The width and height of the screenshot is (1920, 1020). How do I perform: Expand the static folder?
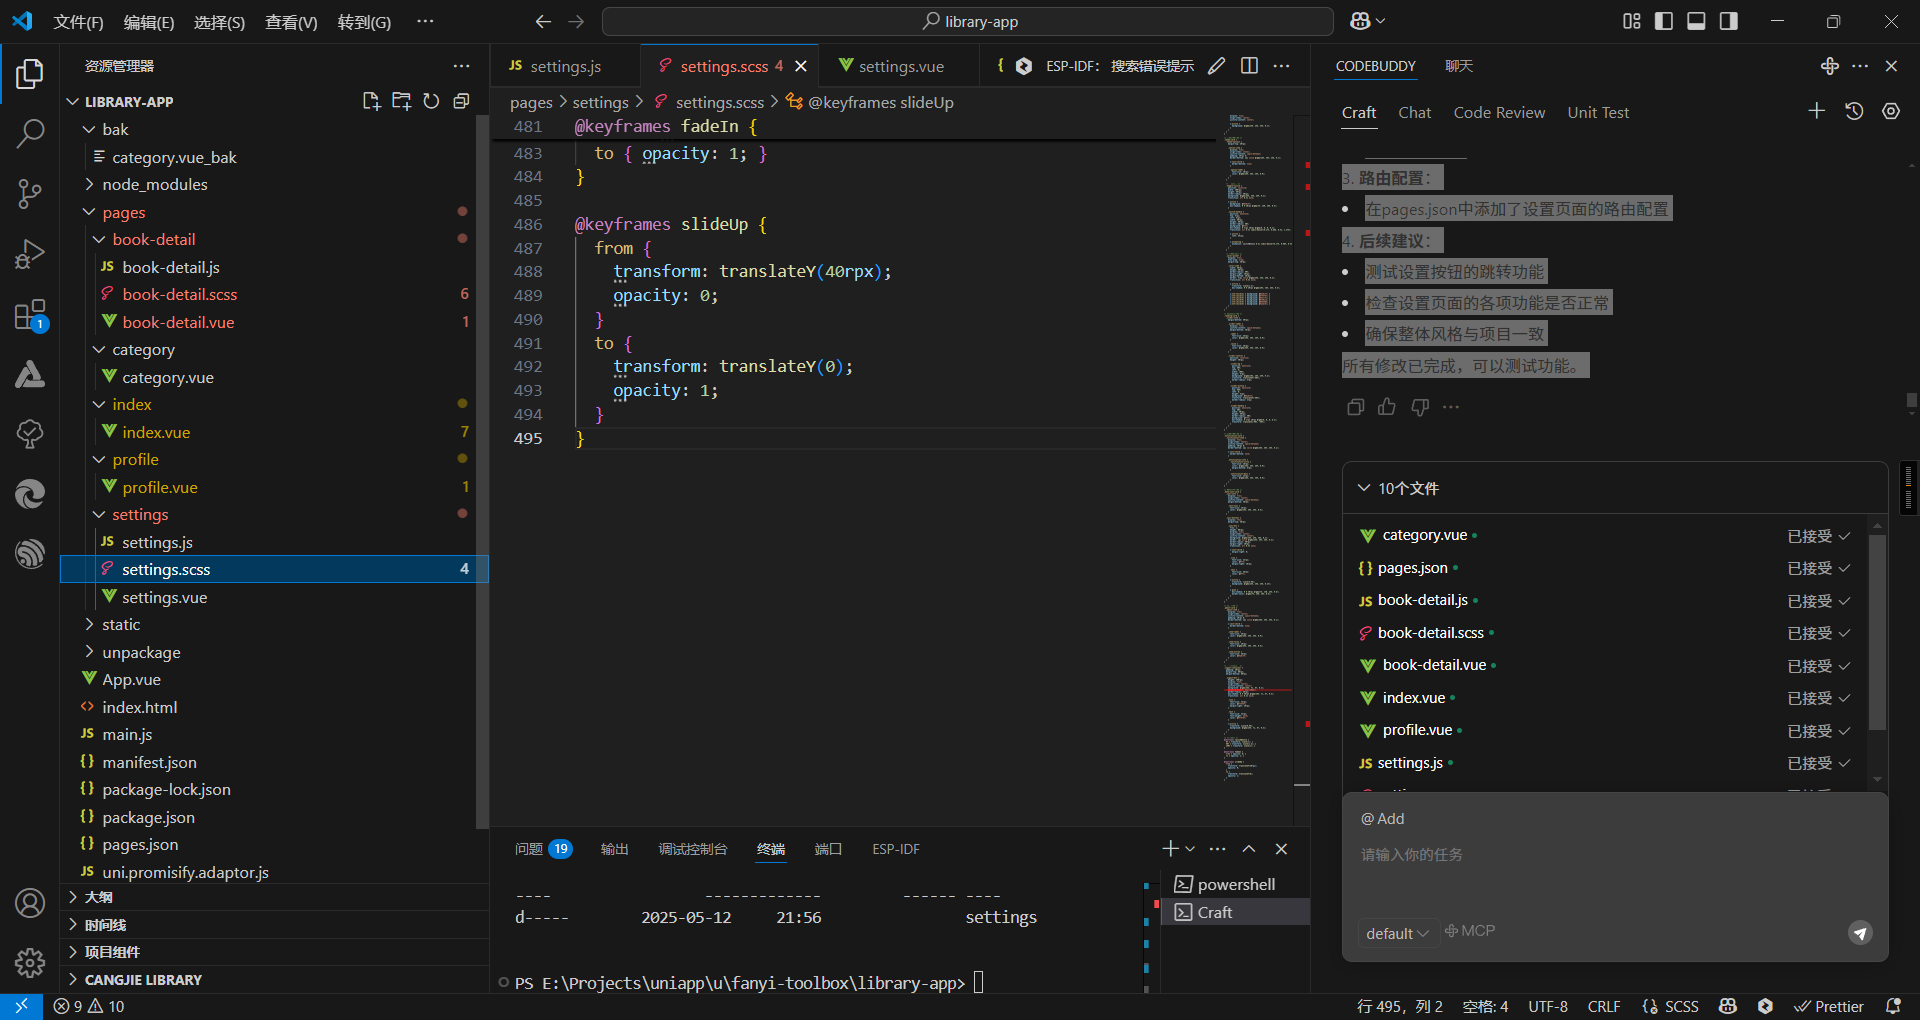tap(121, 625)
